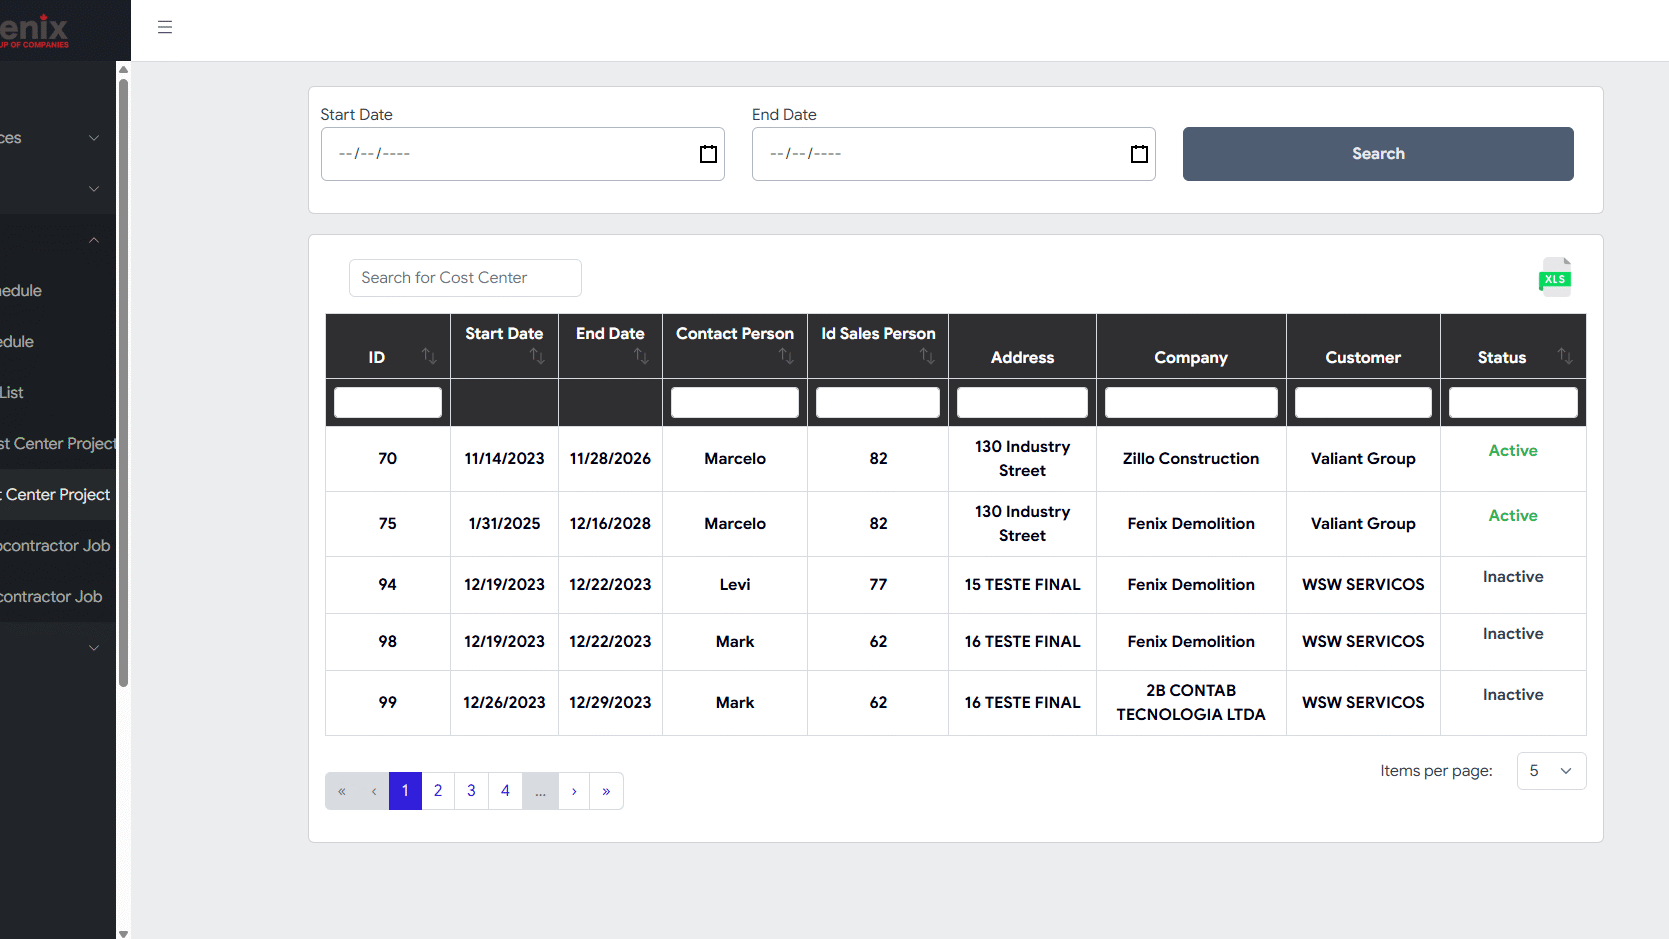This screenshot has height=939, width=1669.
Task: Open the Cost Center Project sidebar item
Action: coord(58,495)
